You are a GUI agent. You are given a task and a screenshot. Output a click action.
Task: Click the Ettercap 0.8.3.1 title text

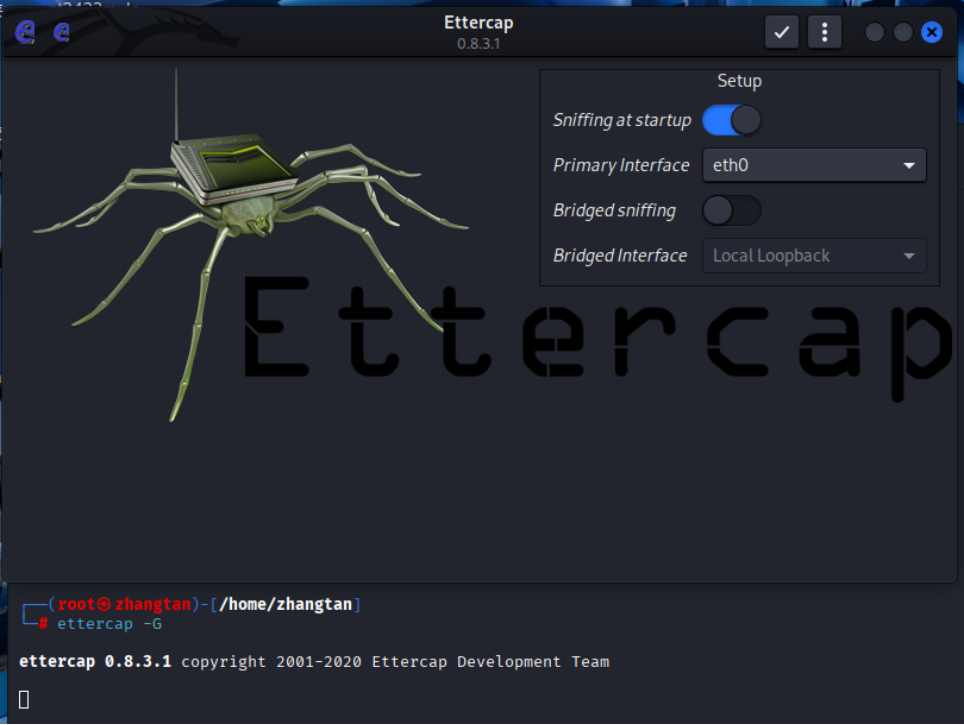tap(478, 32)
